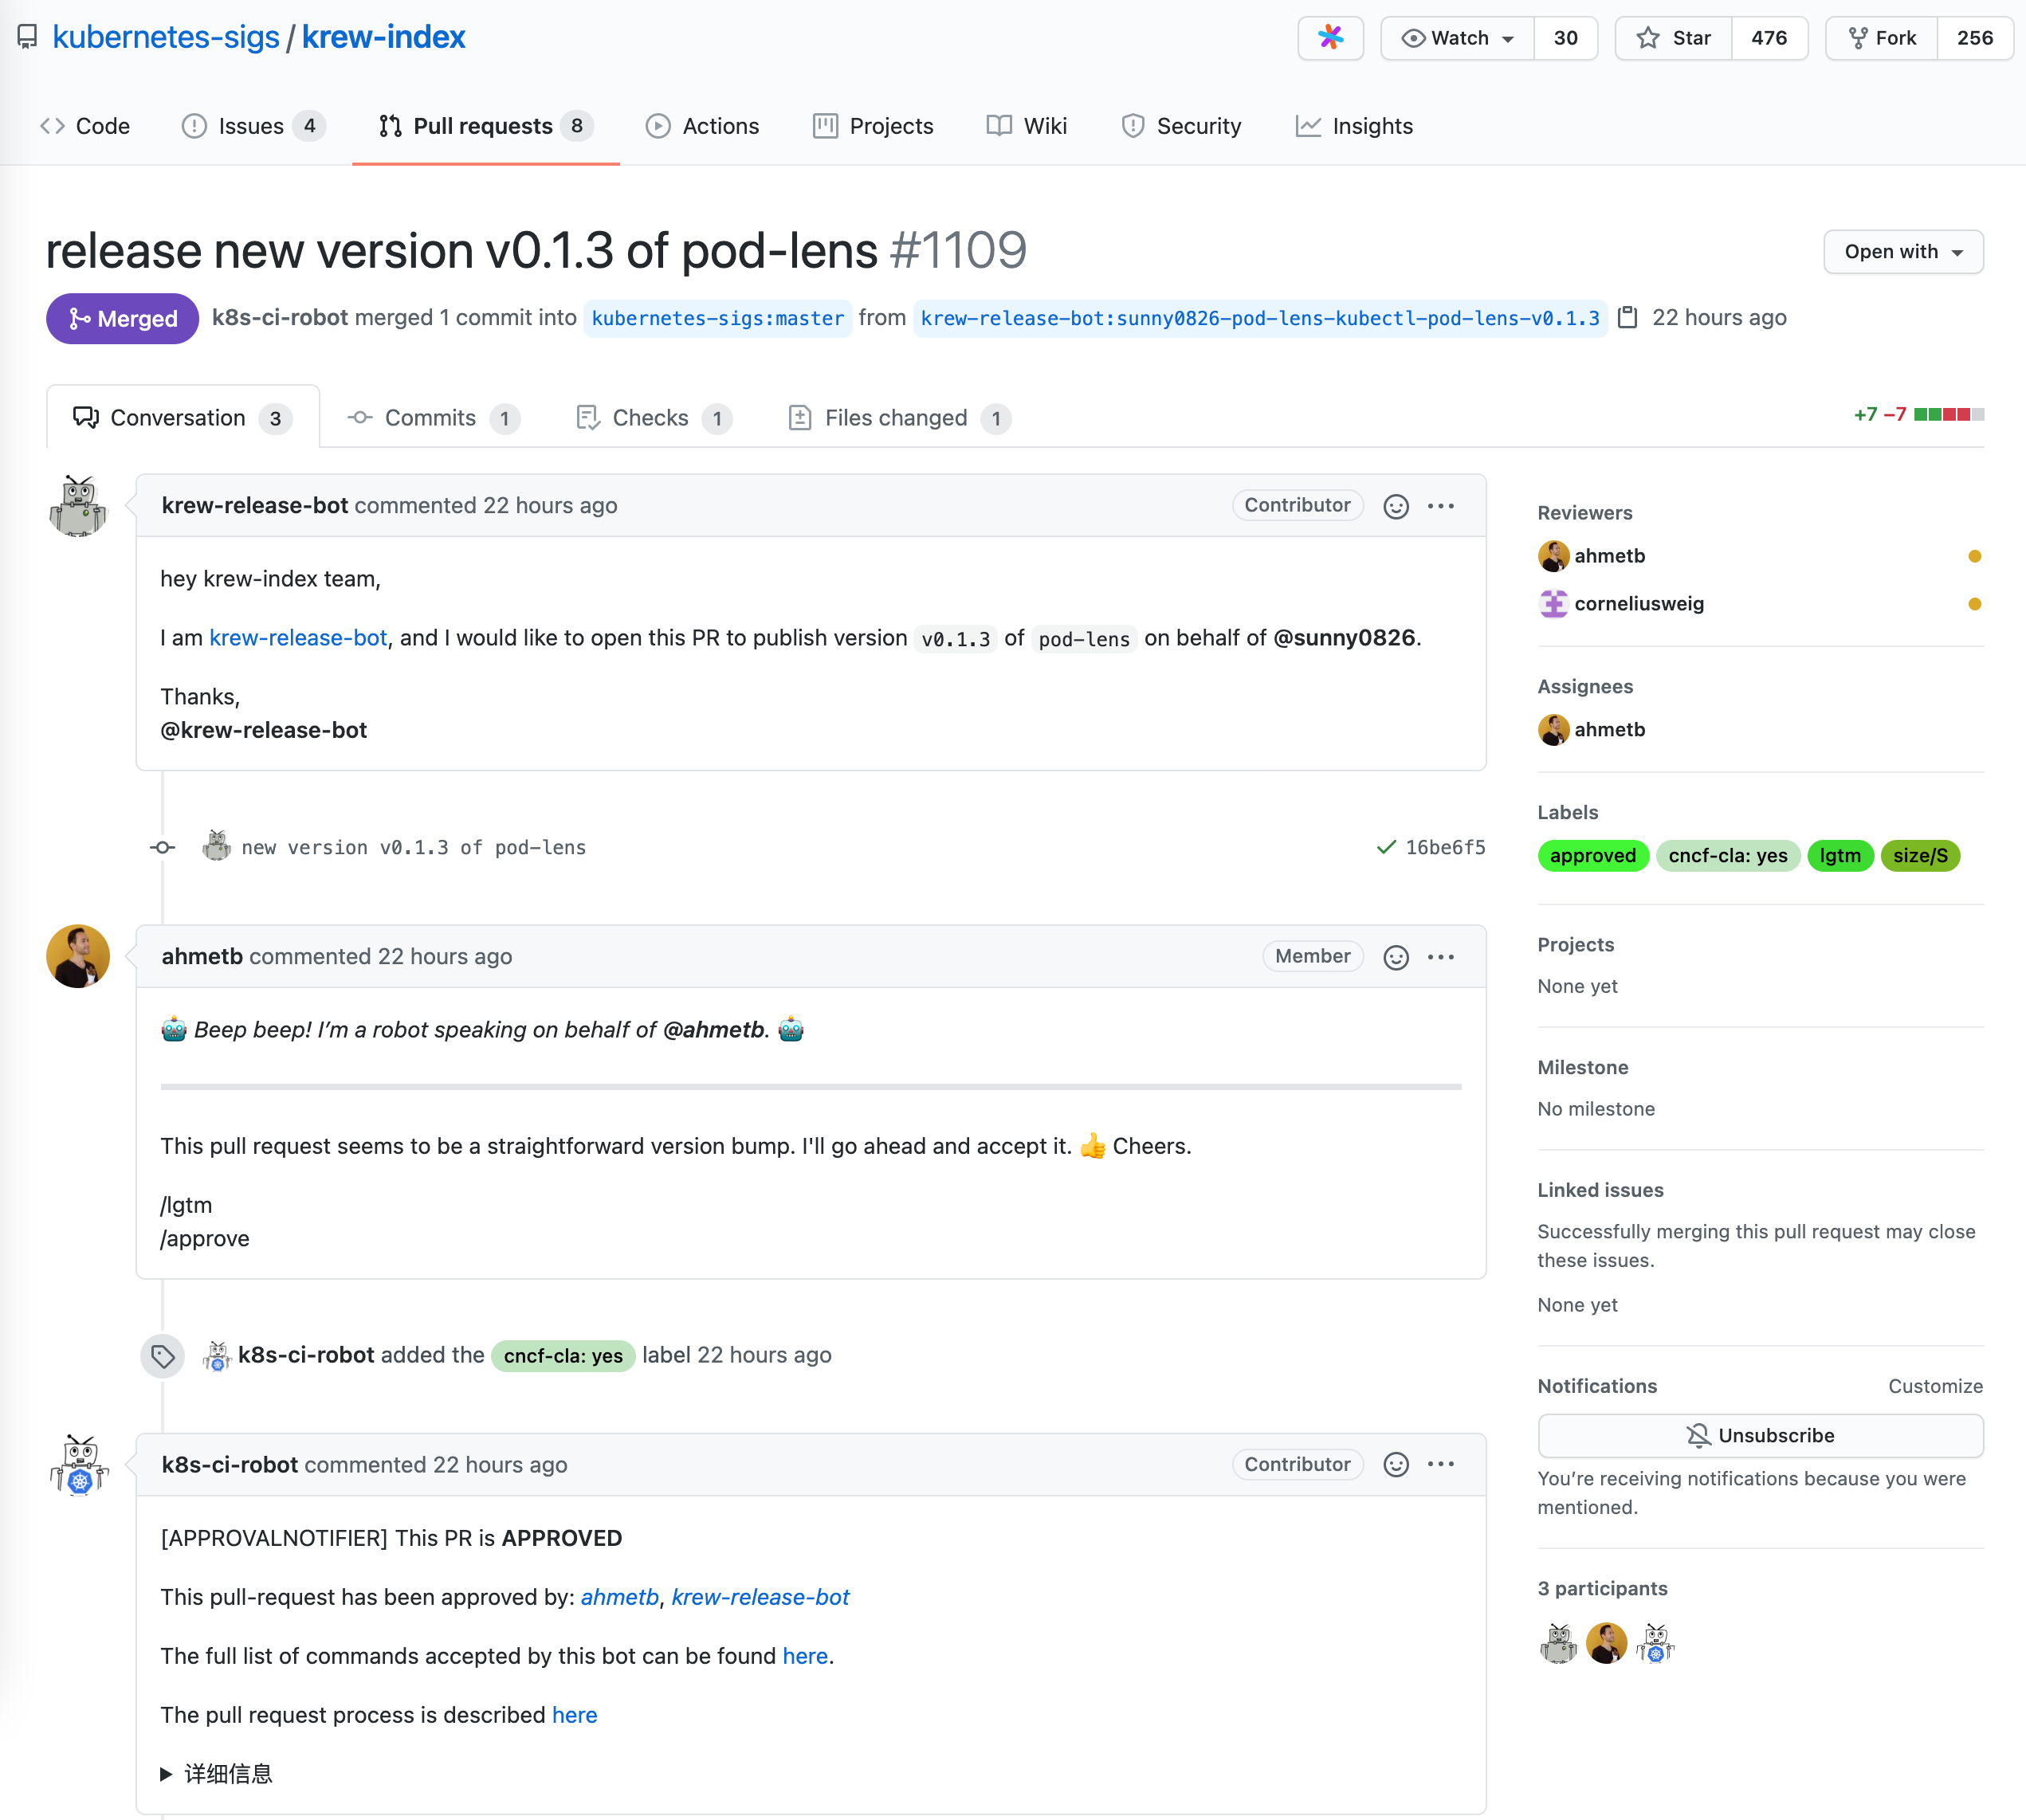Select the Conversation tab
The image size is (2026, 1820).
tap(183, 418)
